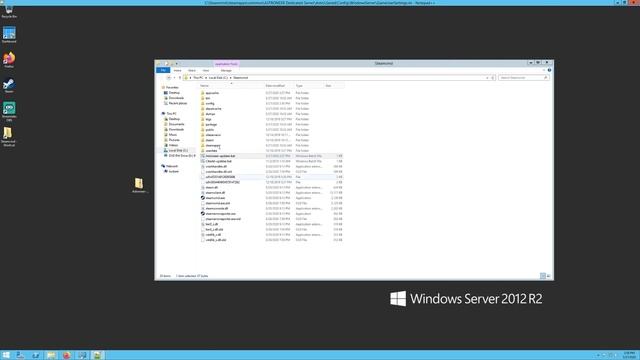Open the Local Disk (C:) breadcrumb chevron
The height and width of the screenshot is (360, 640).
click(x=230, y=78)
